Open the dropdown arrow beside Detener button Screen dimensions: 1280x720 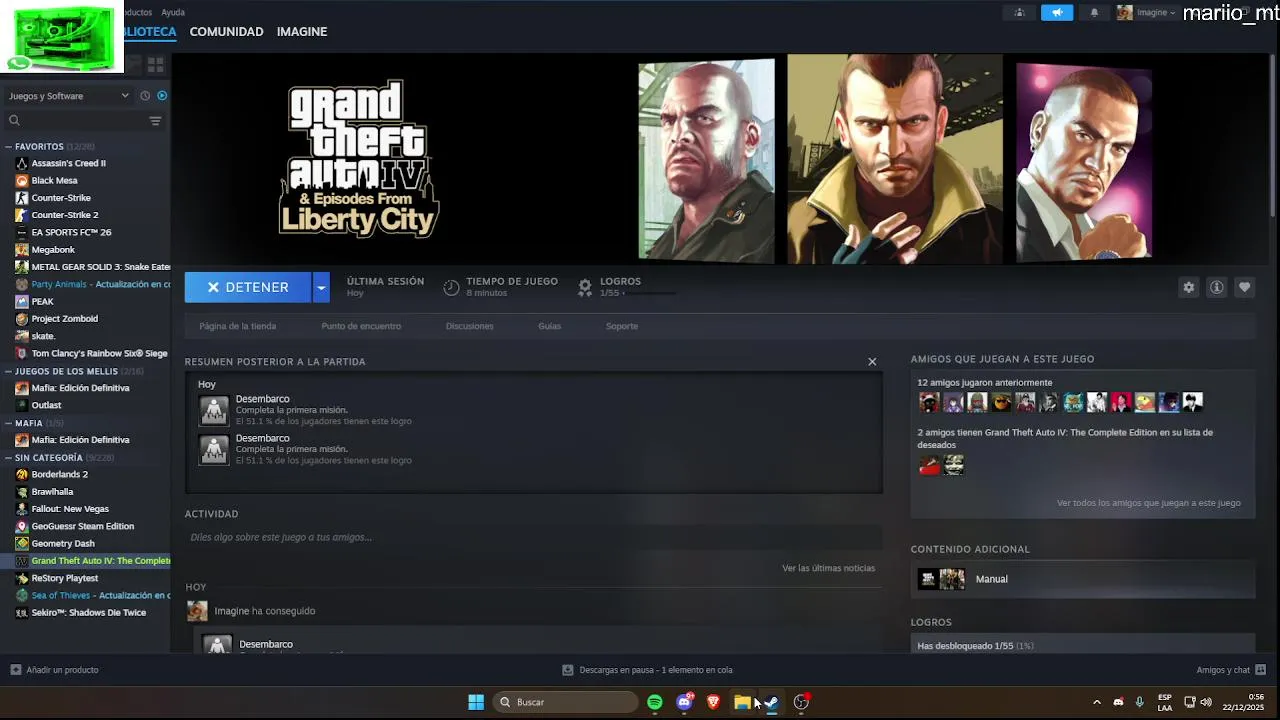(x=321, y=287)
